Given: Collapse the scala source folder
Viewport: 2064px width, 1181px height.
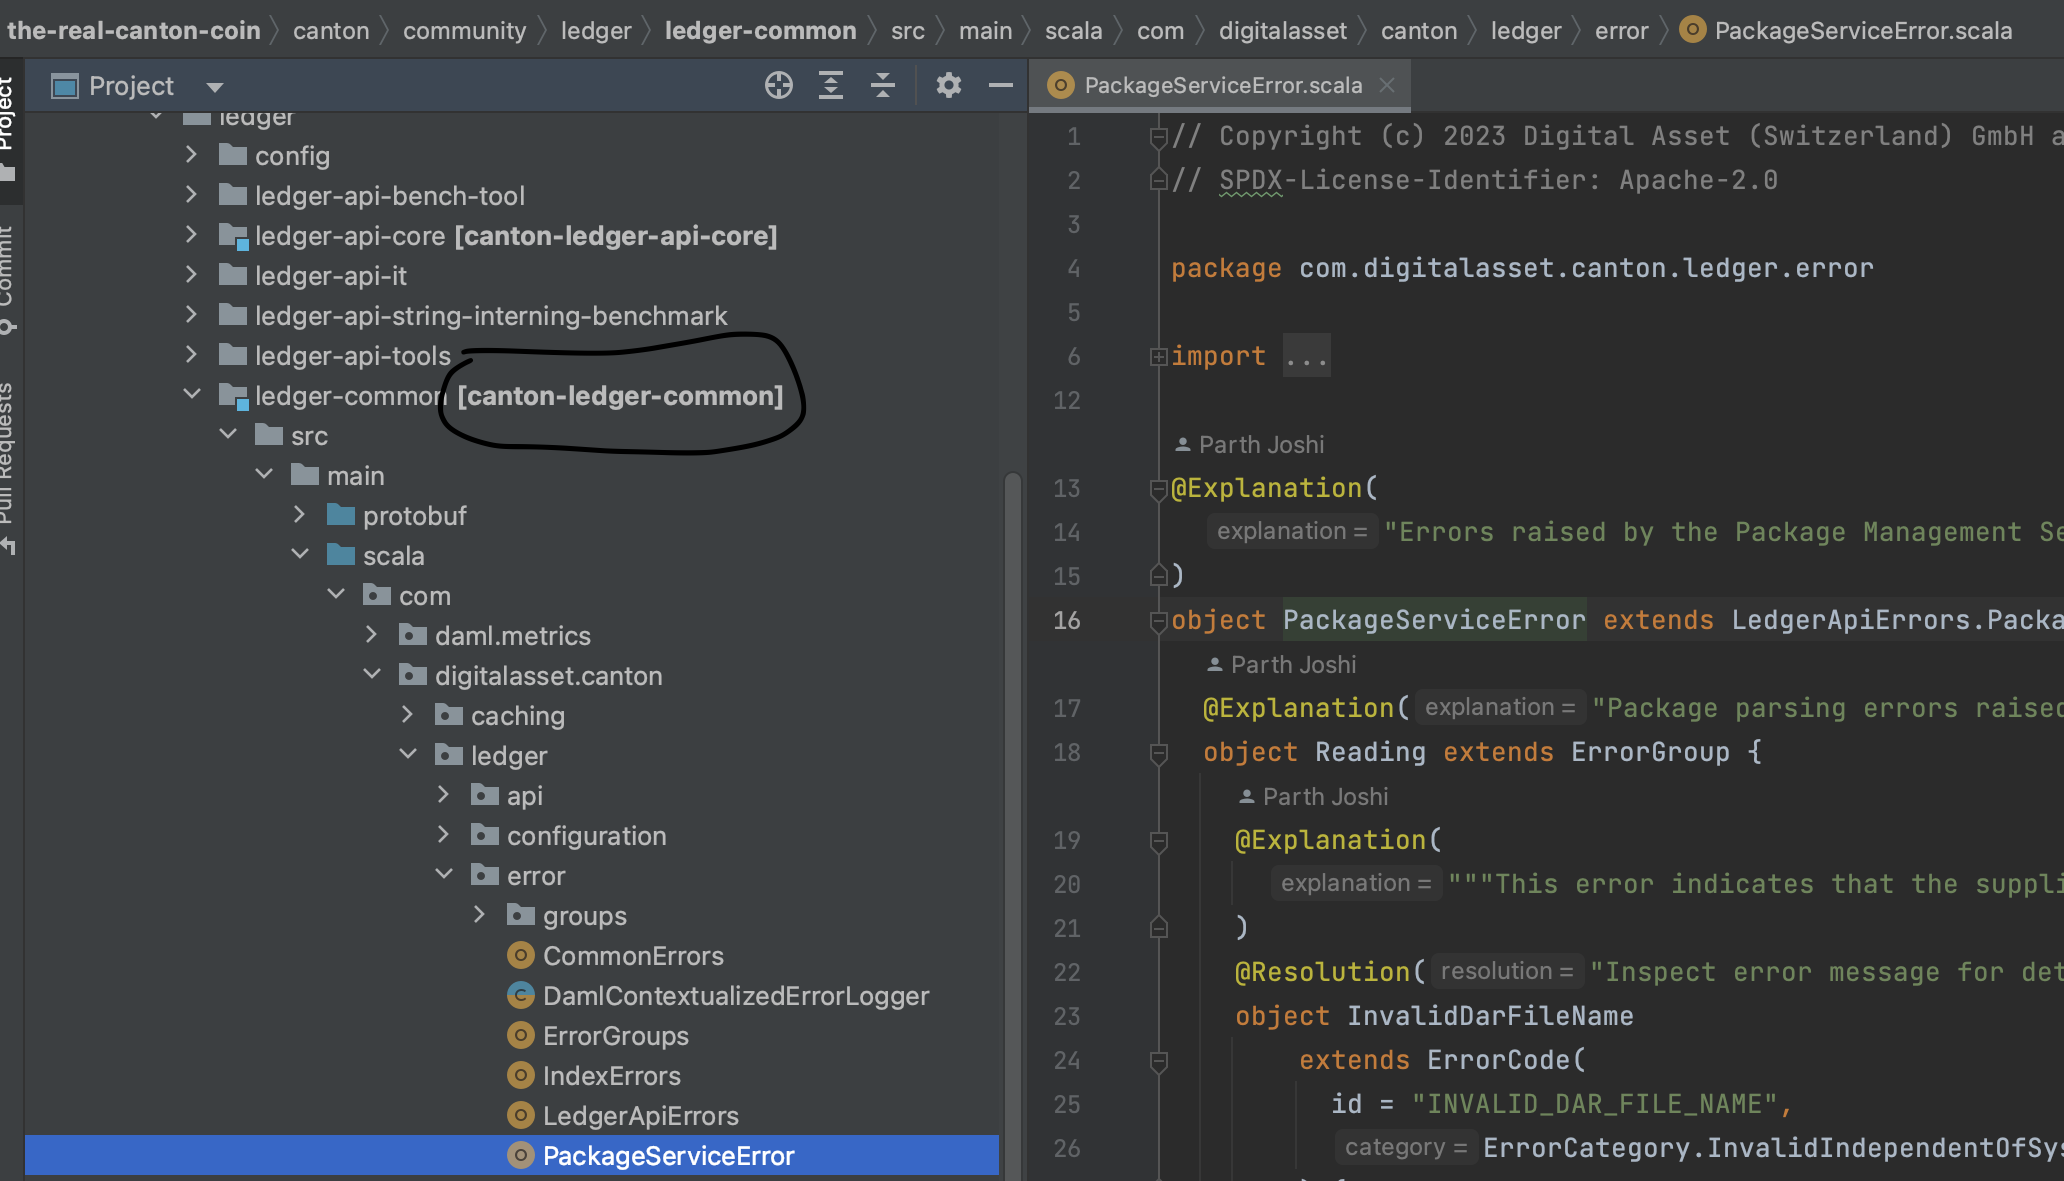Looking at the screenshot, I should tap(299, 555).
